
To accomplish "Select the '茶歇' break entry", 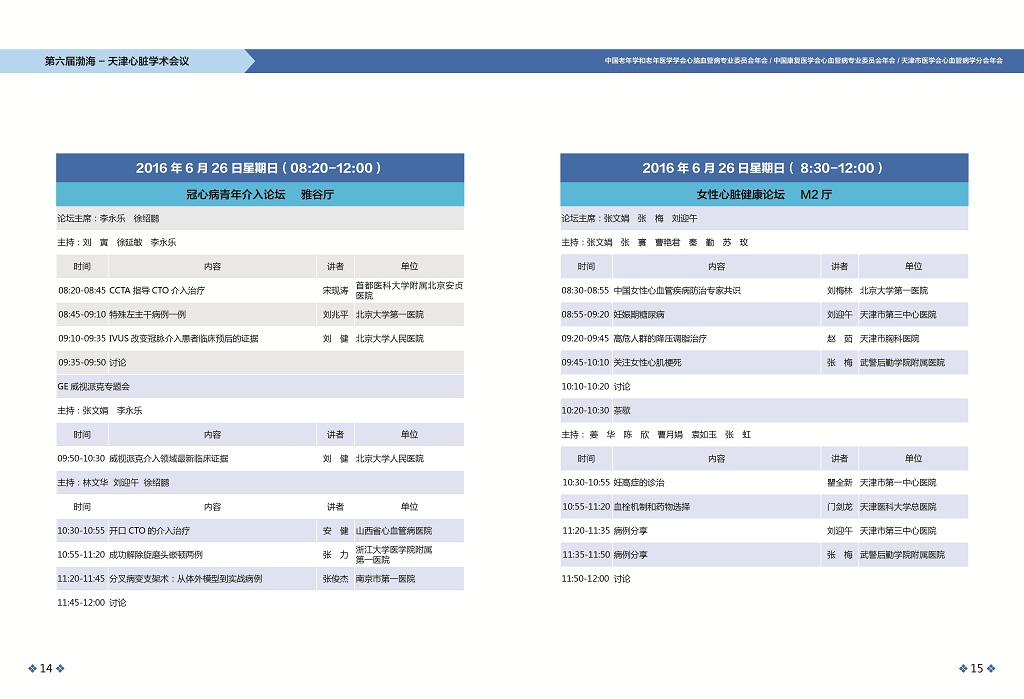I will click(x=622, y=410).
